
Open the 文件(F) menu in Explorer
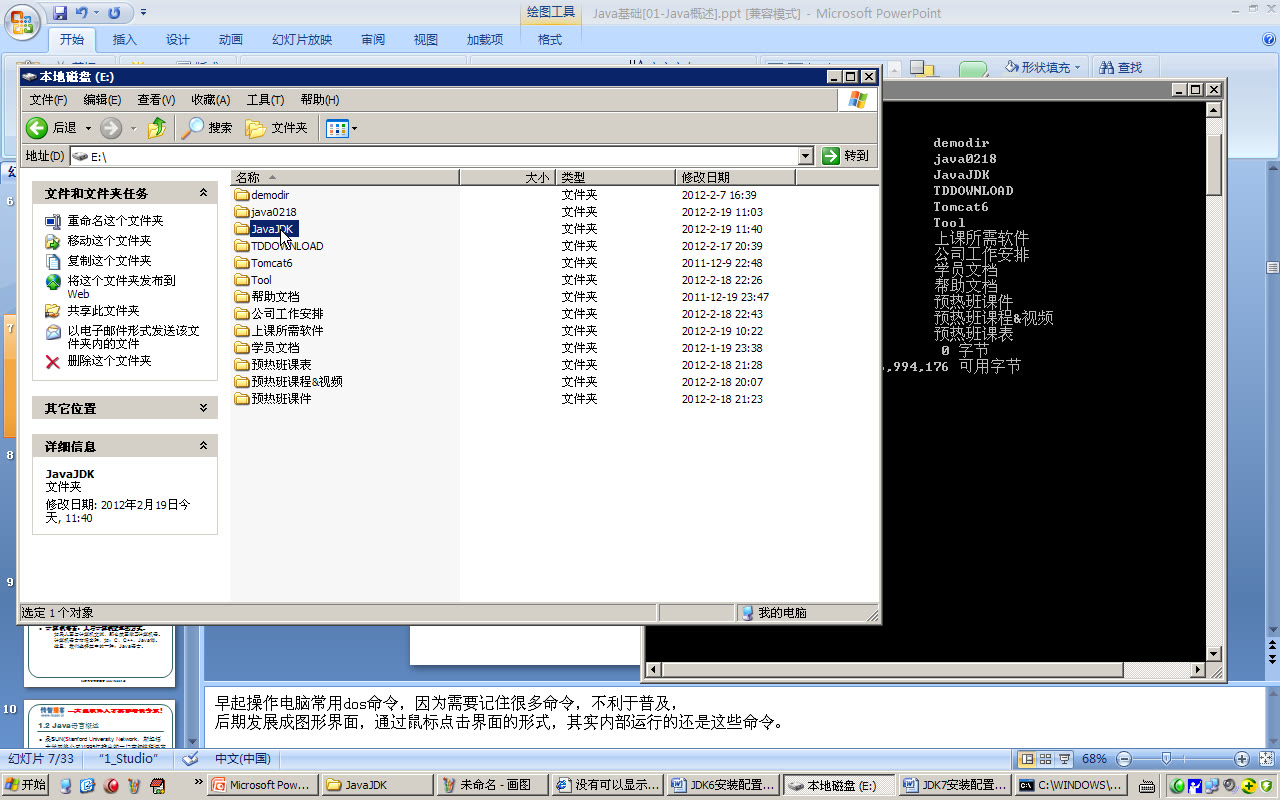(x=48, y=100)
